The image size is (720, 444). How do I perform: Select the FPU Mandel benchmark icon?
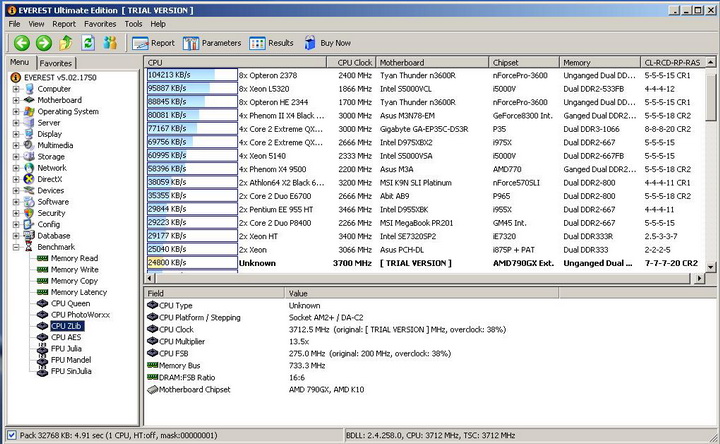(x=43, y=360)
